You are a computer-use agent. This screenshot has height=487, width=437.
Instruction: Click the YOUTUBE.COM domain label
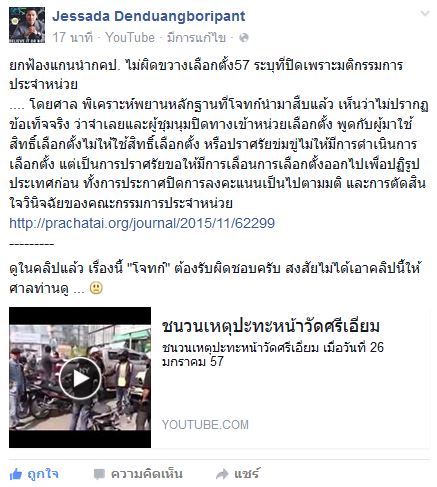pyautogui.click(x=205, y=425)
